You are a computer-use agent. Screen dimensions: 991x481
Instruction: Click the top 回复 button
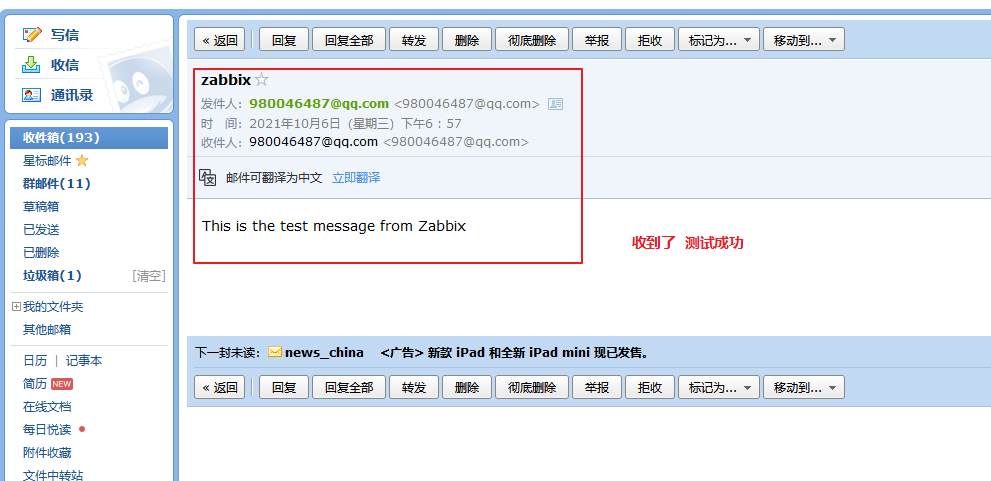[284, 40]
